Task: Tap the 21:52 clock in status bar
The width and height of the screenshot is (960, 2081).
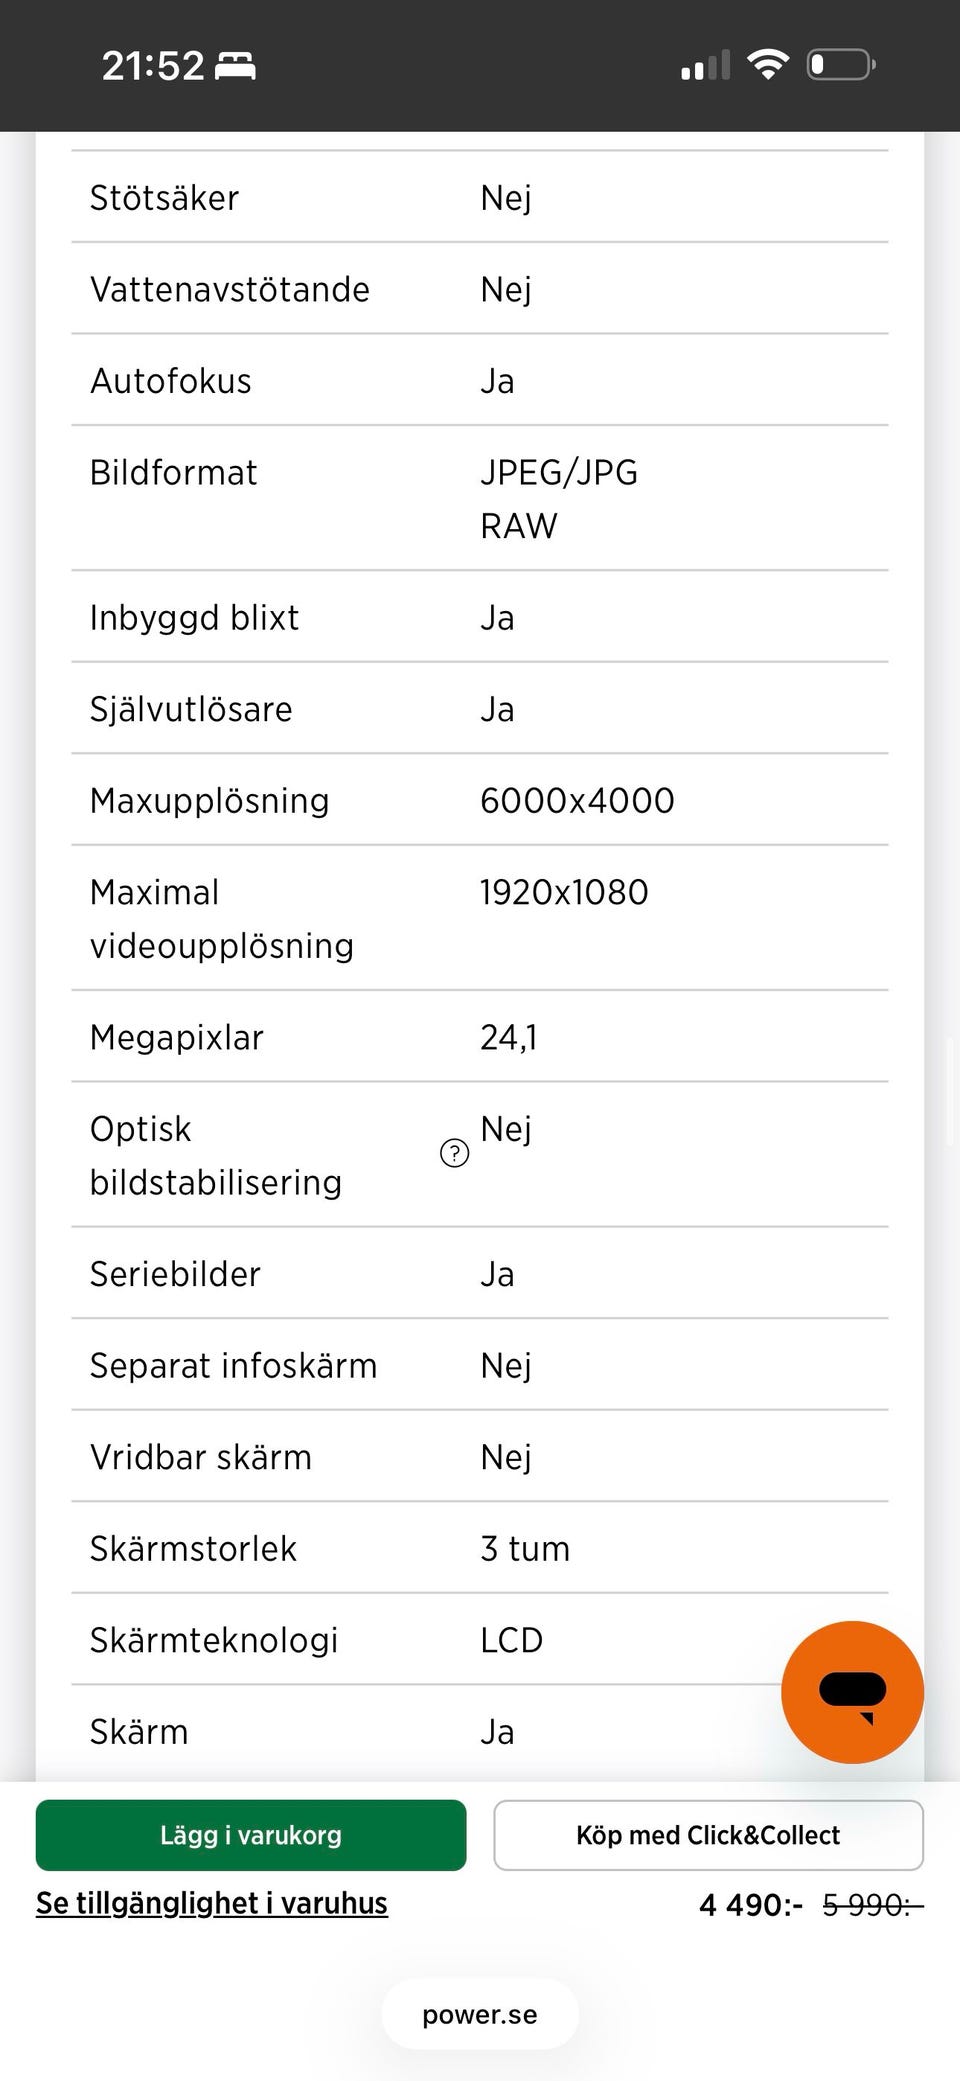Action: tap(153, 66)
